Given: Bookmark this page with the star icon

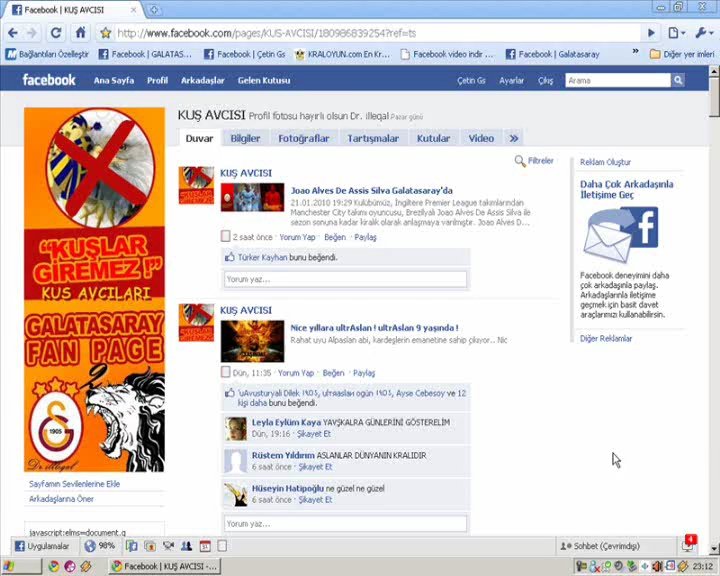Looking at the screenshot, I should pos(106,33).
